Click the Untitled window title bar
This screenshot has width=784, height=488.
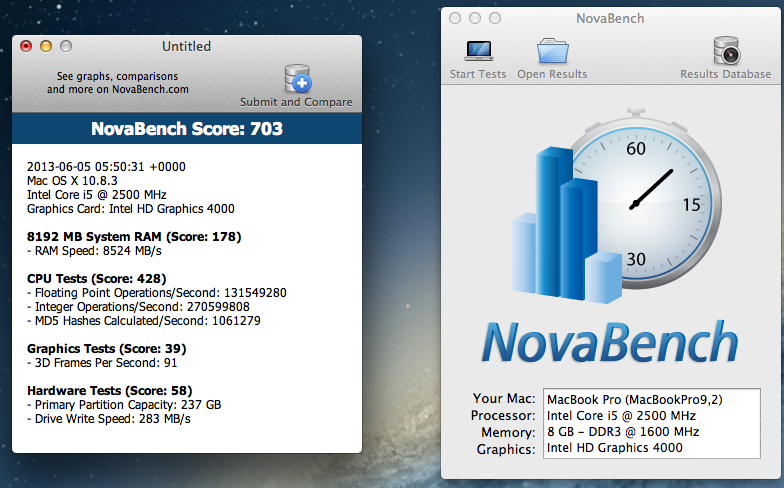186,46
